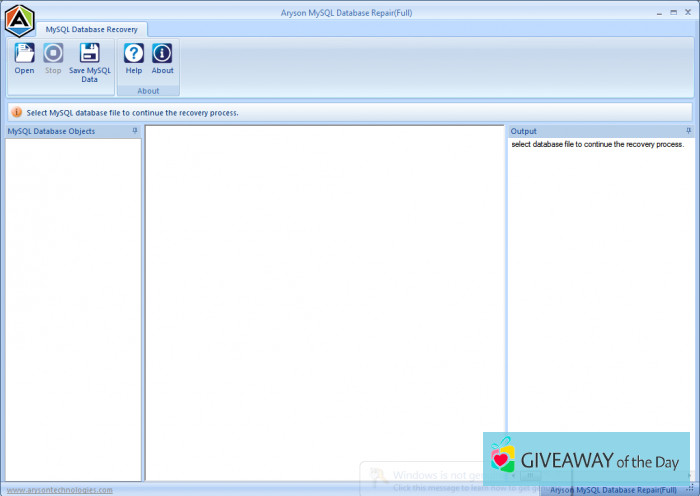Click the Giveaway of the Day banner
The width and height of the screenshot is (700, 496).
(x=586, y=460)
